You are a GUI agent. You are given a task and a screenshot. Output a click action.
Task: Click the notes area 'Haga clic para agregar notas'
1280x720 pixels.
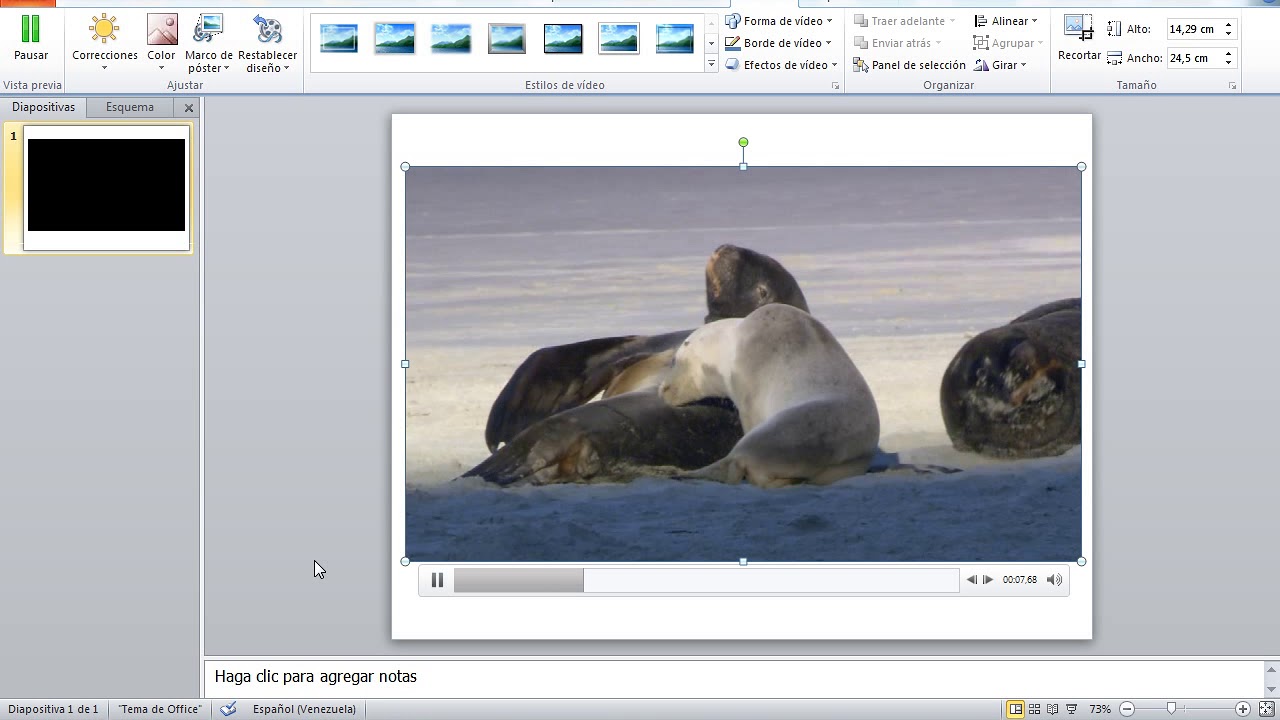pyautogui.click(x=315, y=677)
